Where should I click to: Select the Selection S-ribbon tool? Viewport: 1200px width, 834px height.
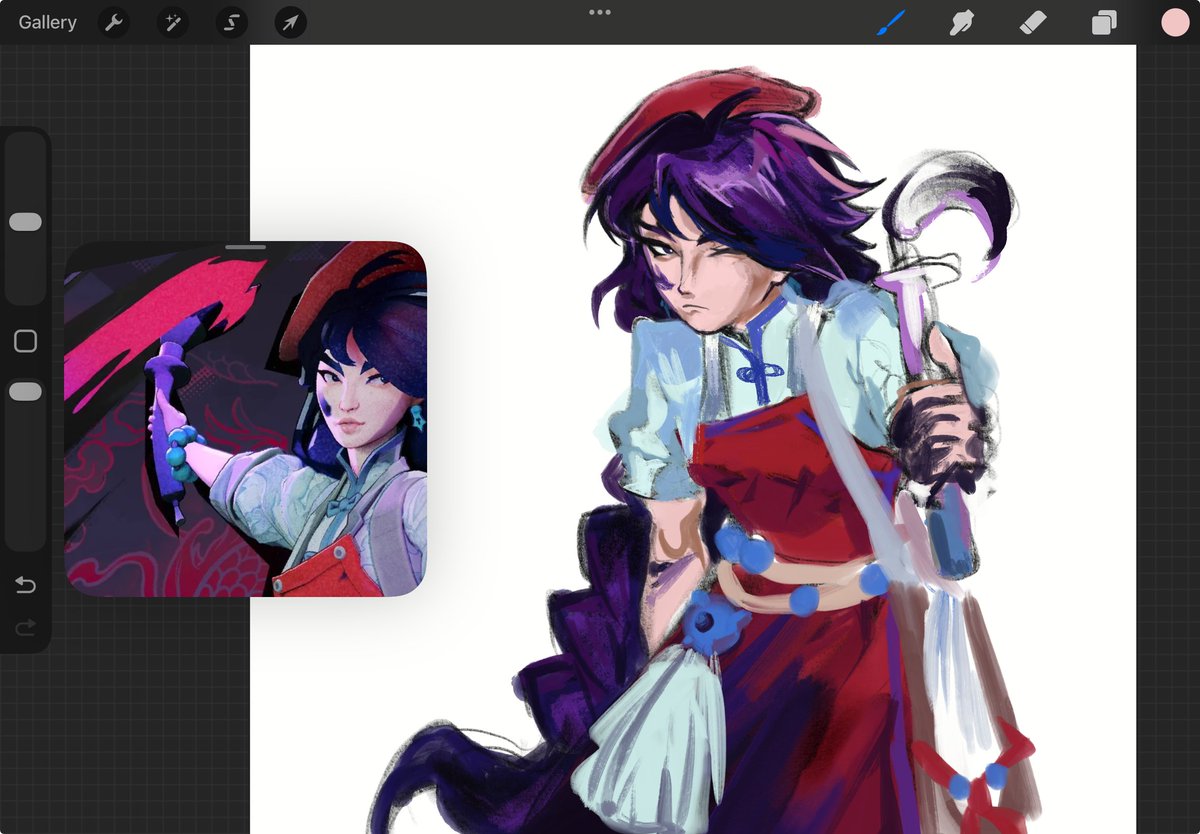pos(231,22)
